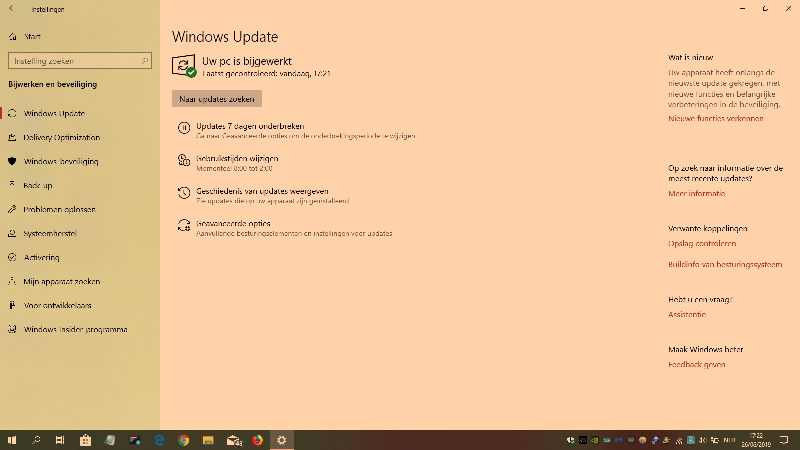Open Delivery Optimization settings

61,137
